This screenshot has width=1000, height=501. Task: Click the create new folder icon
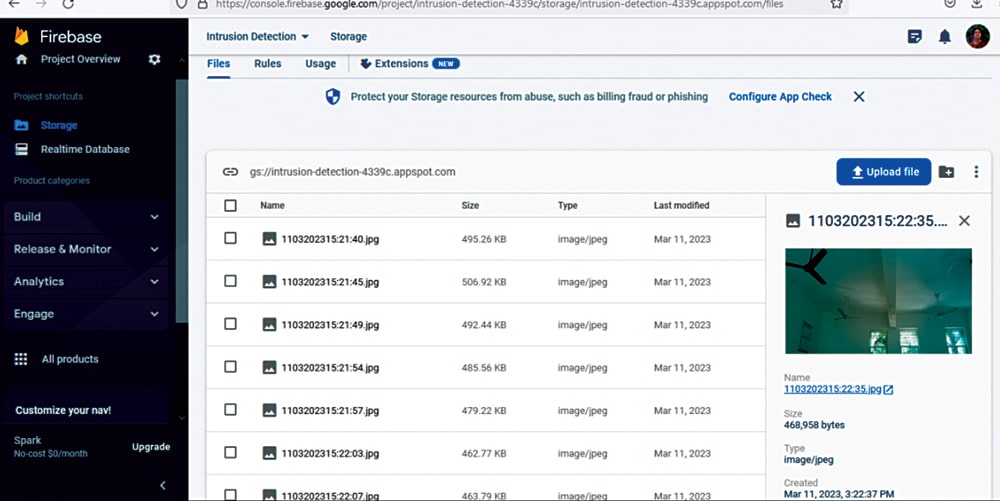[946, 172]
